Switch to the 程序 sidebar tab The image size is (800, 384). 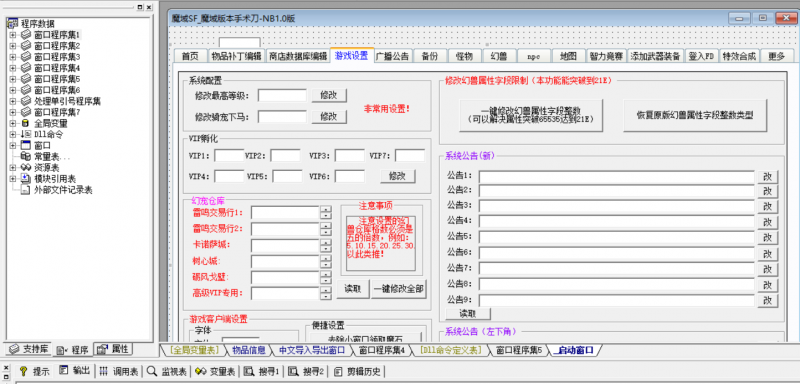click(73, 350)
